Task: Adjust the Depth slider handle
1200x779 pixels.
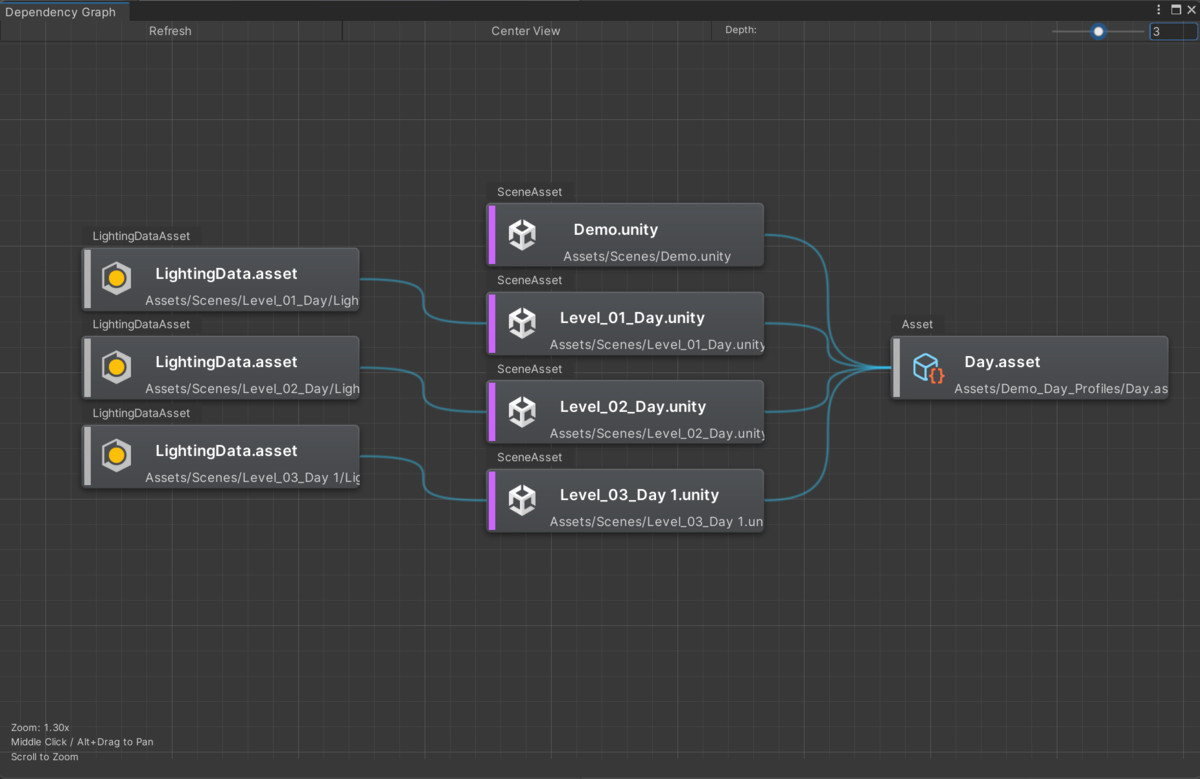Action: coord(1098,31)
